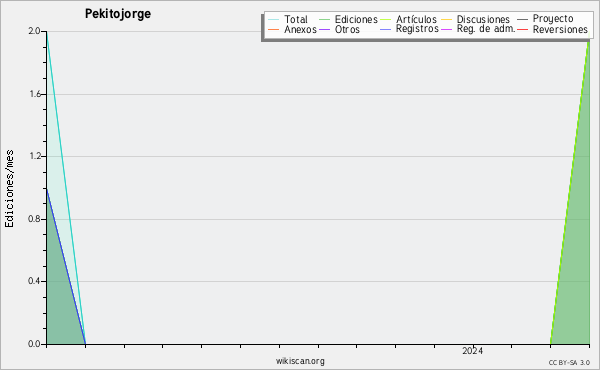Screen dimensions: 600x370
Task: Click the chart title Pekitojorge
Action: pos(118,14)
